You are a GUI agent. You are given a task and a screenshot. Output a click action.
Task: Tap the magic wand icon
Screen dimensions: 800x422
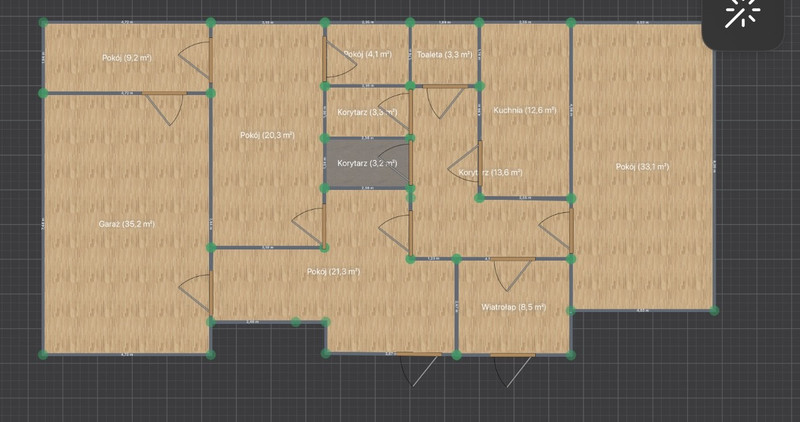(x=743, y=17)
